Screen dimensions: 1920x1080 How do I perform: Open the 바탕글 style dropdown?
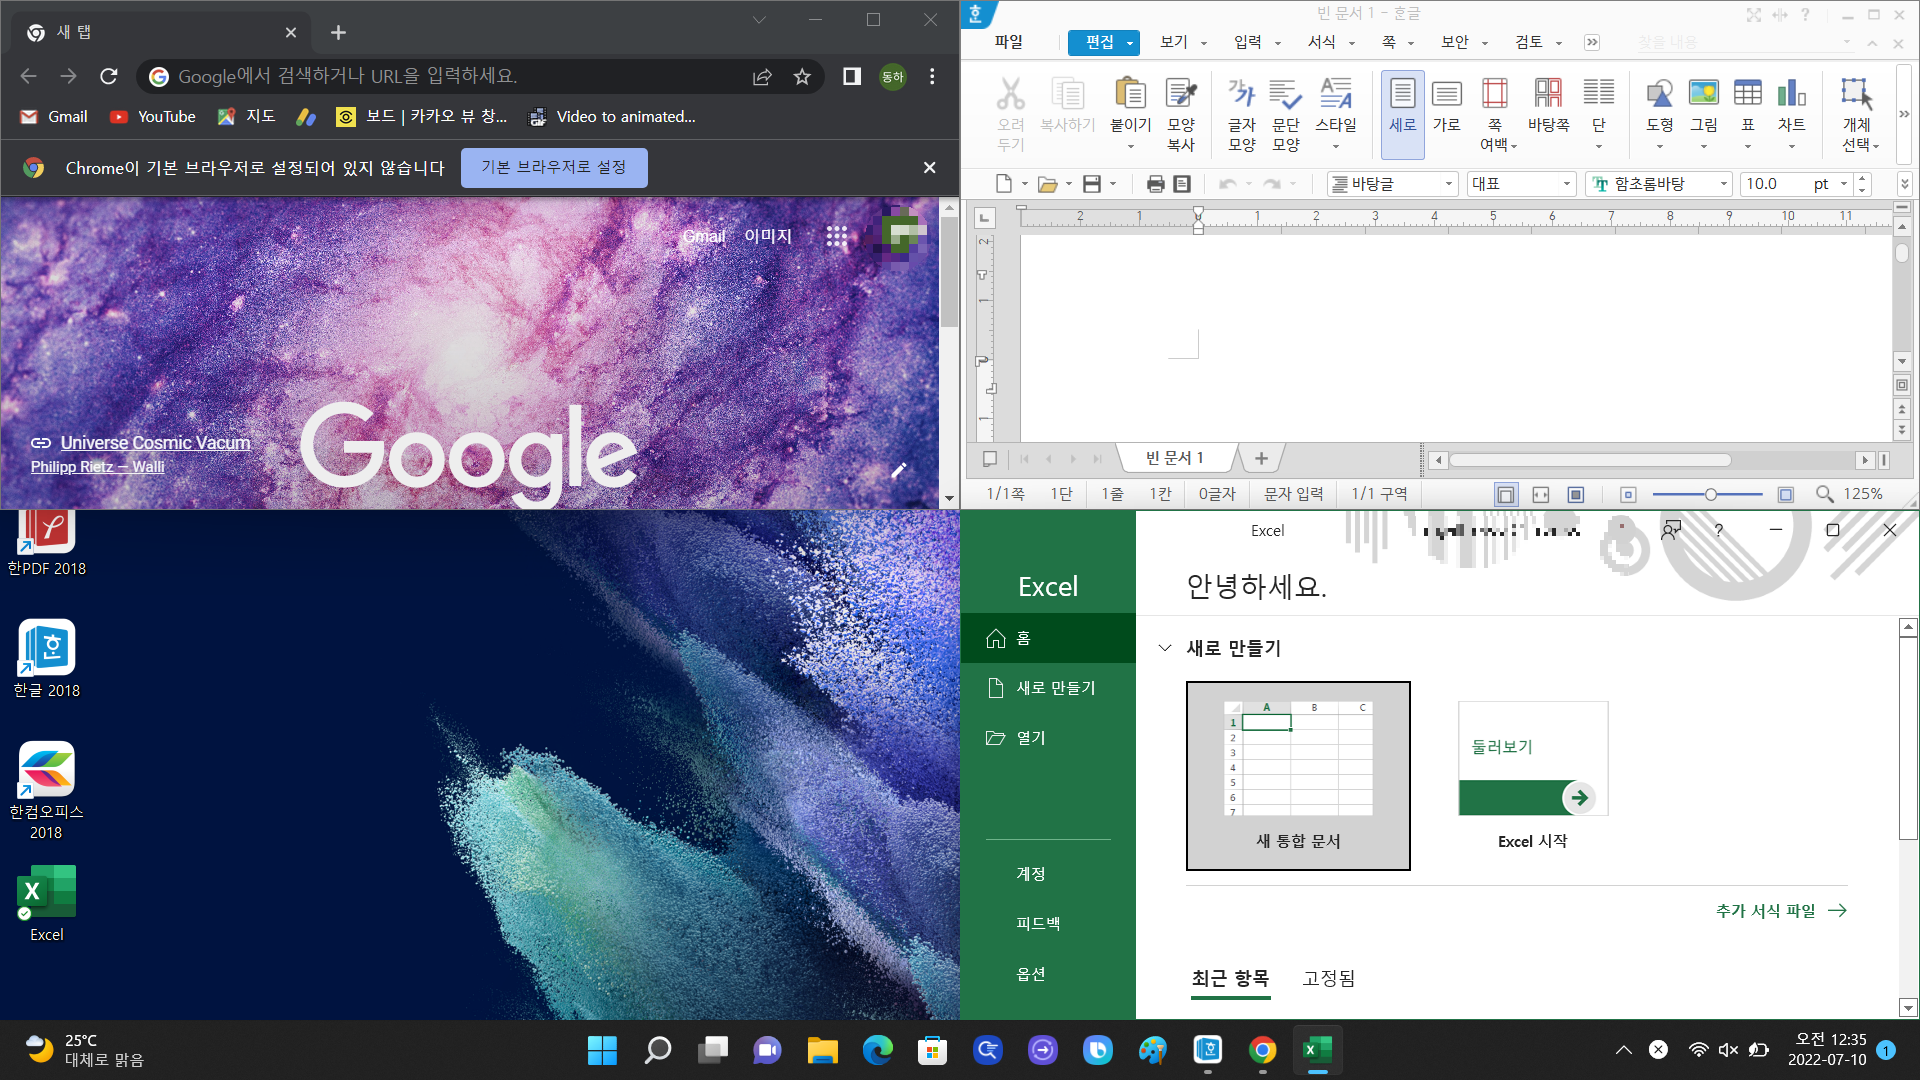tap(1448, 184)
